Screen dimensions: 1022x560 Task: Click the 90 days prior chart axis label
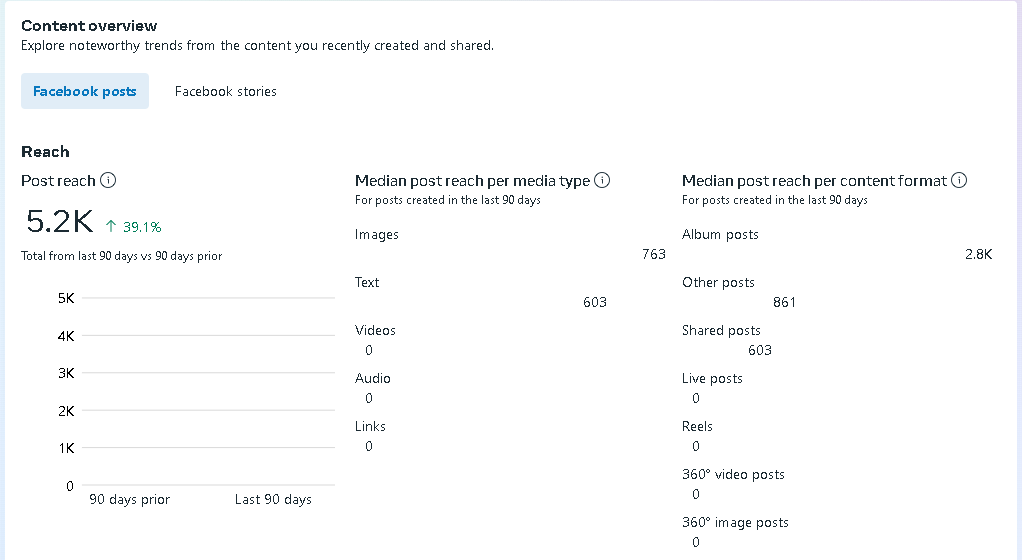[130, 499]
